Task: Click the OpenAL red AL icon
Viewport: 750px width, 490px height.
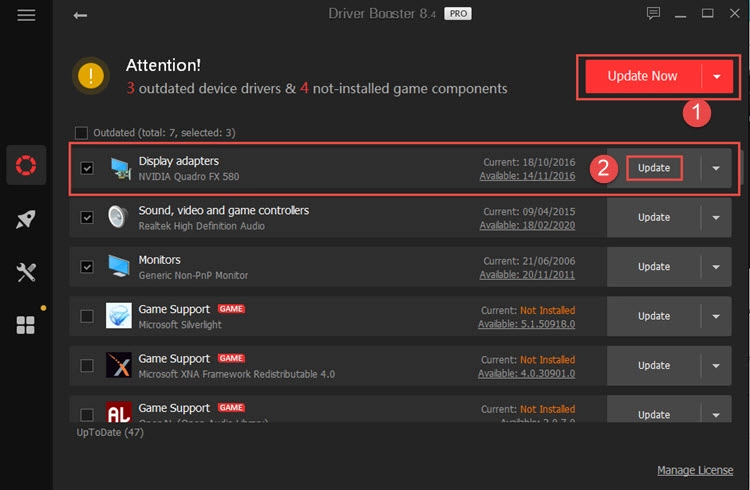Action: [x=119, y=412]
